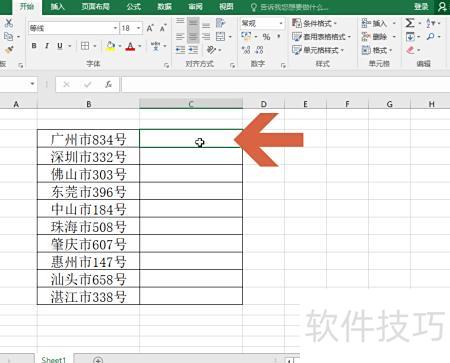Open Format as Table 套用表格格式
The width and height of the screenshot is (450, 363).
(321, 37)
